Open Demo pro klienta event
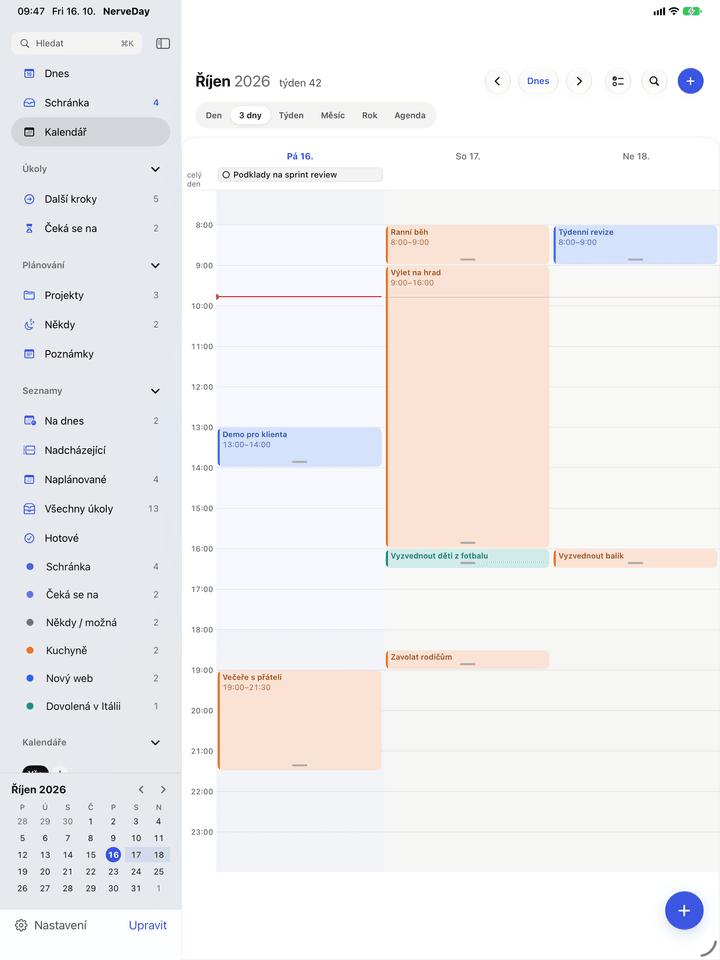Screen dimensions: 720x960 coord(299,447)
